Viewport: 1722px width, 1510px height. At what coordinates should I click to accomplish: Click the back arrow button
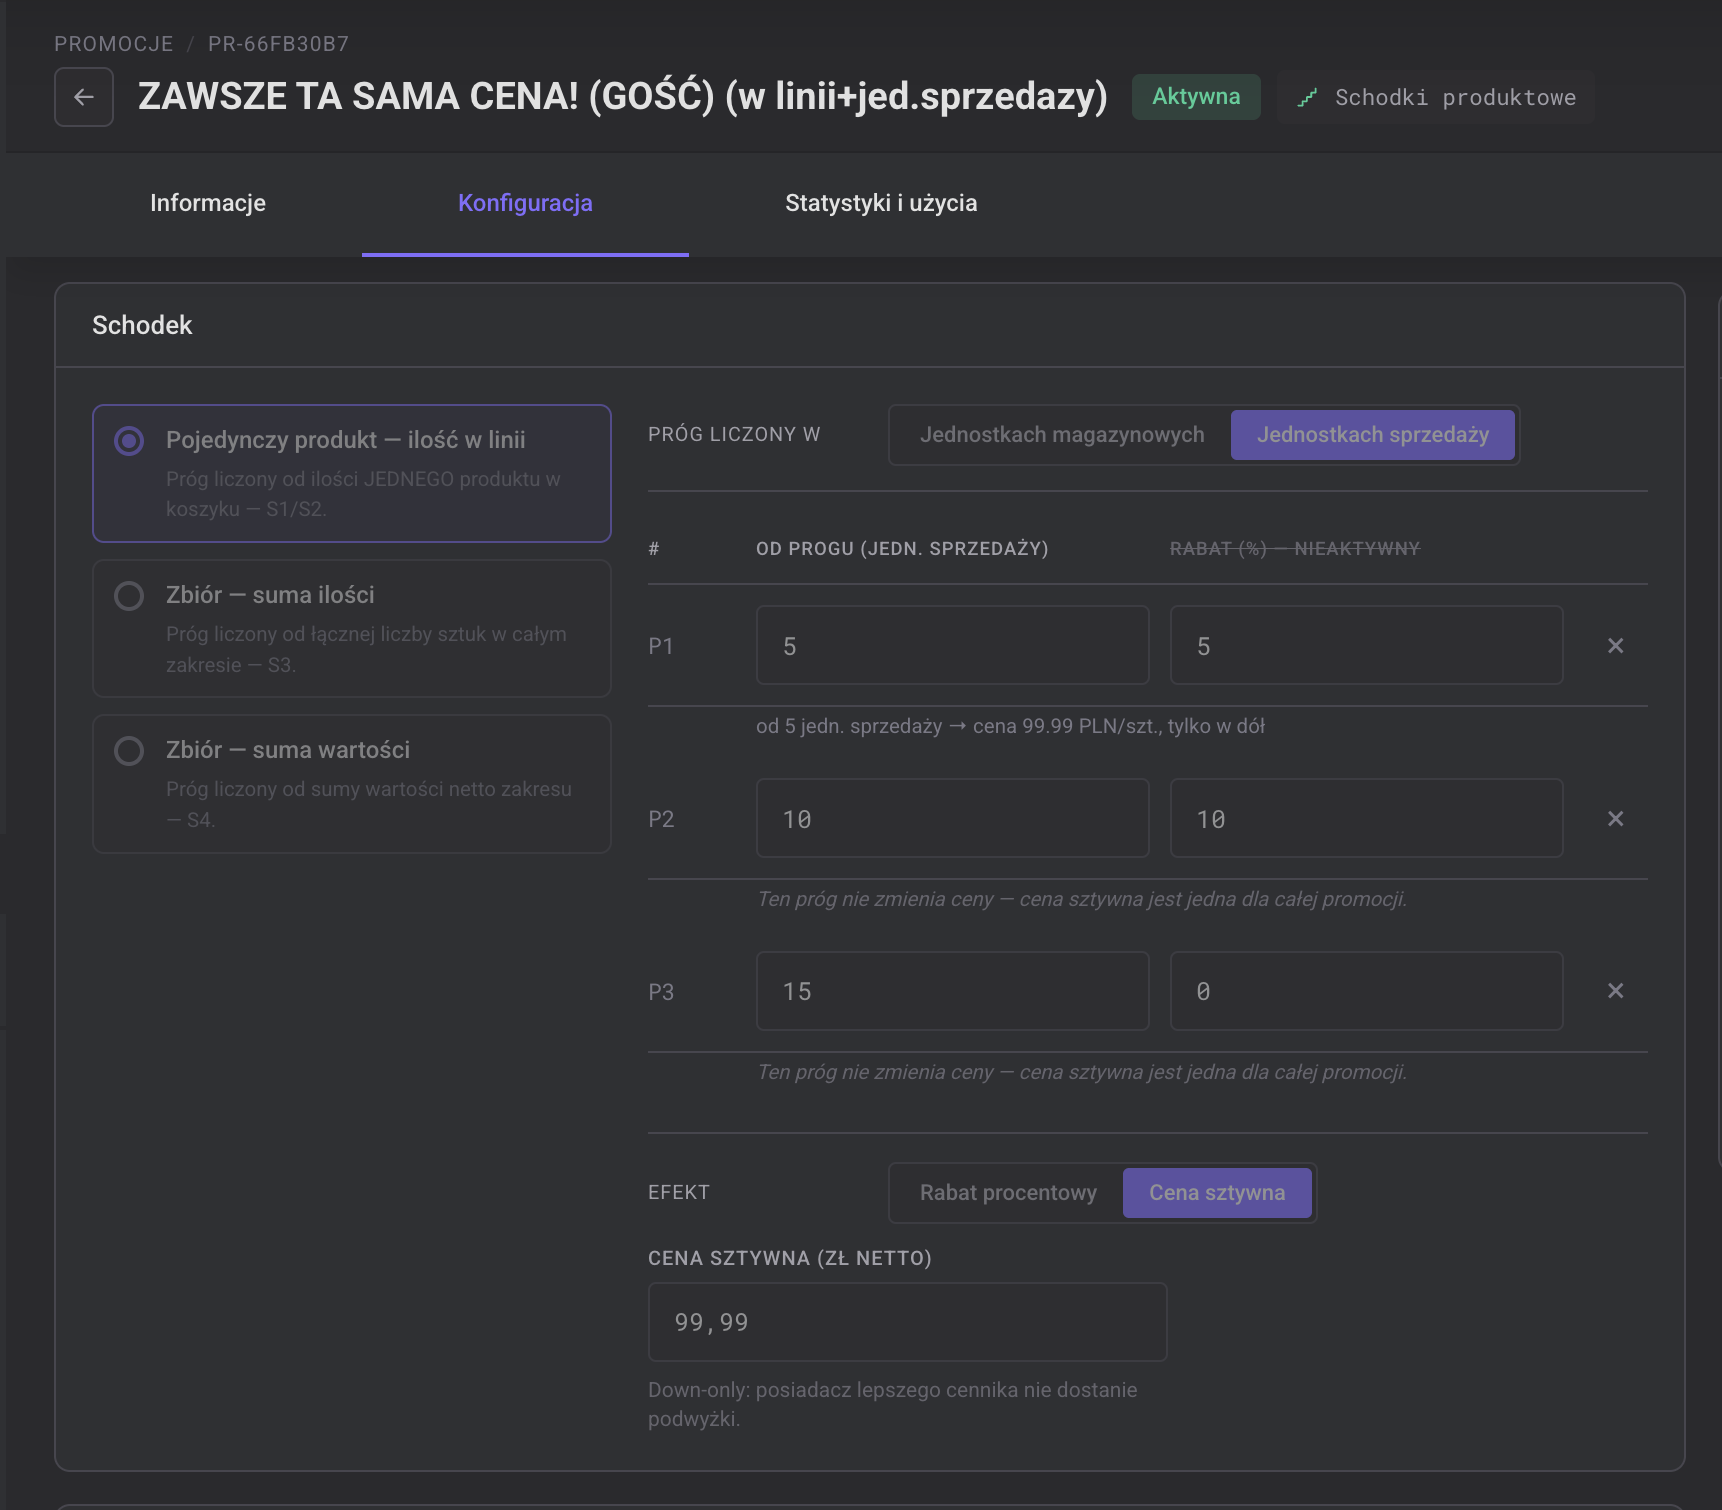pos(84,97)
